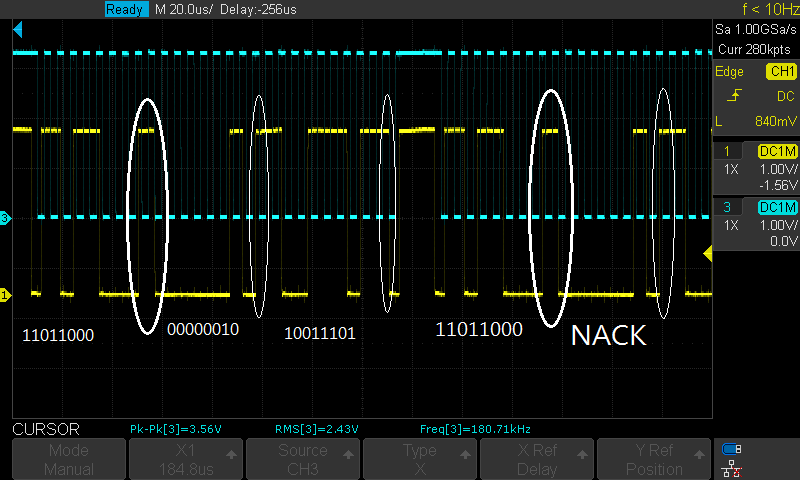This screenshot has width=800, height=480.
Task: Click the USB storage status icon
Action: coord(732,449)
